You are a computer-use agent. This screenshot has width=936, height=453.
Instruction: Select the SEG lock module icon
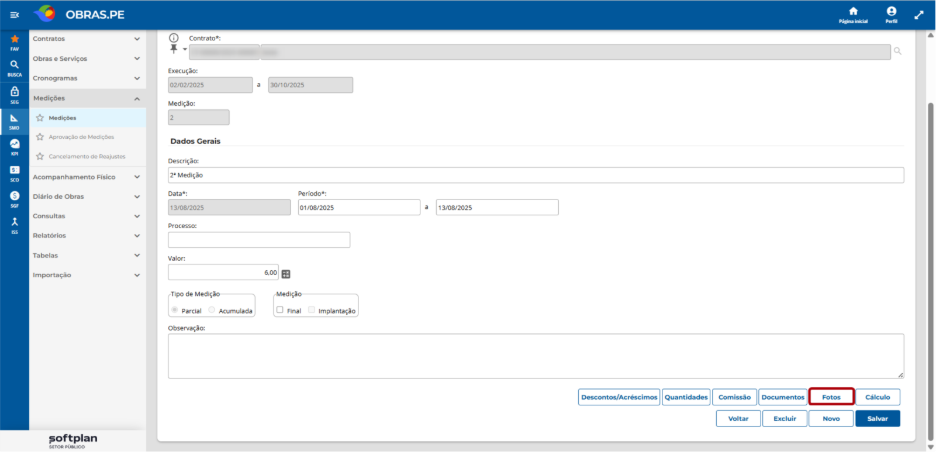tap(14, 91)
